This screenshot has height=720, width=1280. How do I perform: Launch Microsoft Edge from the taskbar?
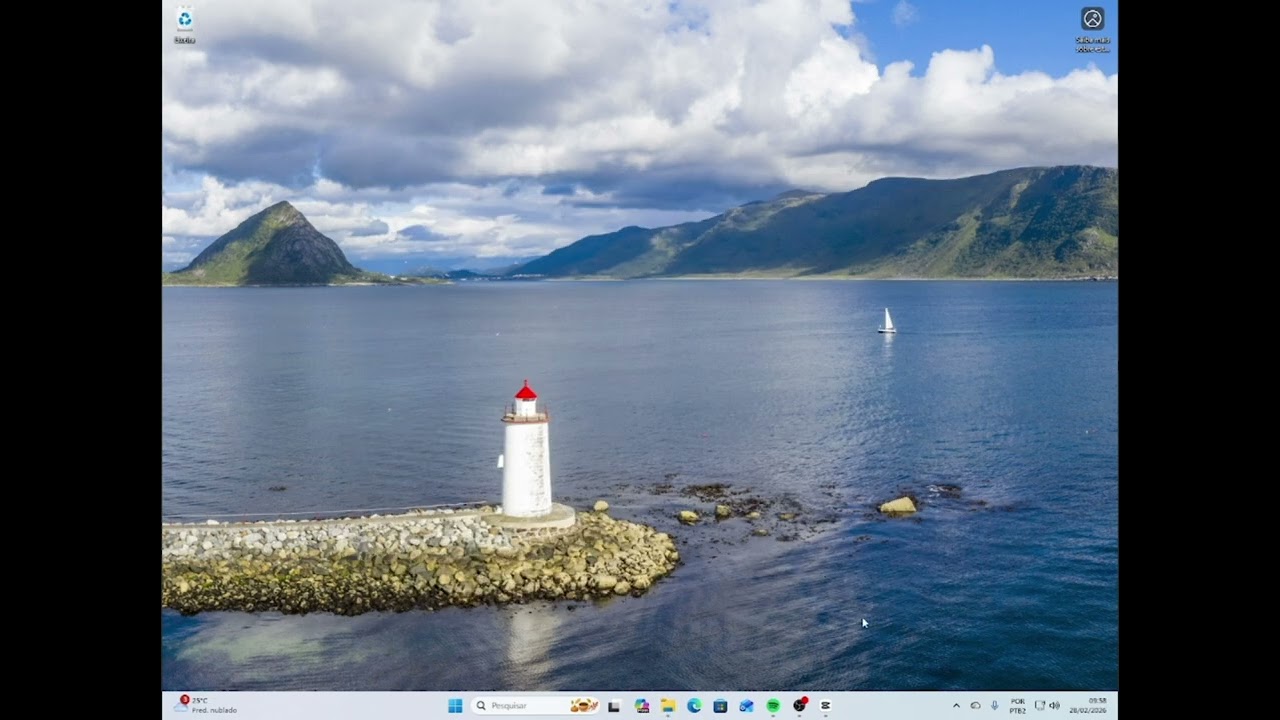click(x=694, y=705)
